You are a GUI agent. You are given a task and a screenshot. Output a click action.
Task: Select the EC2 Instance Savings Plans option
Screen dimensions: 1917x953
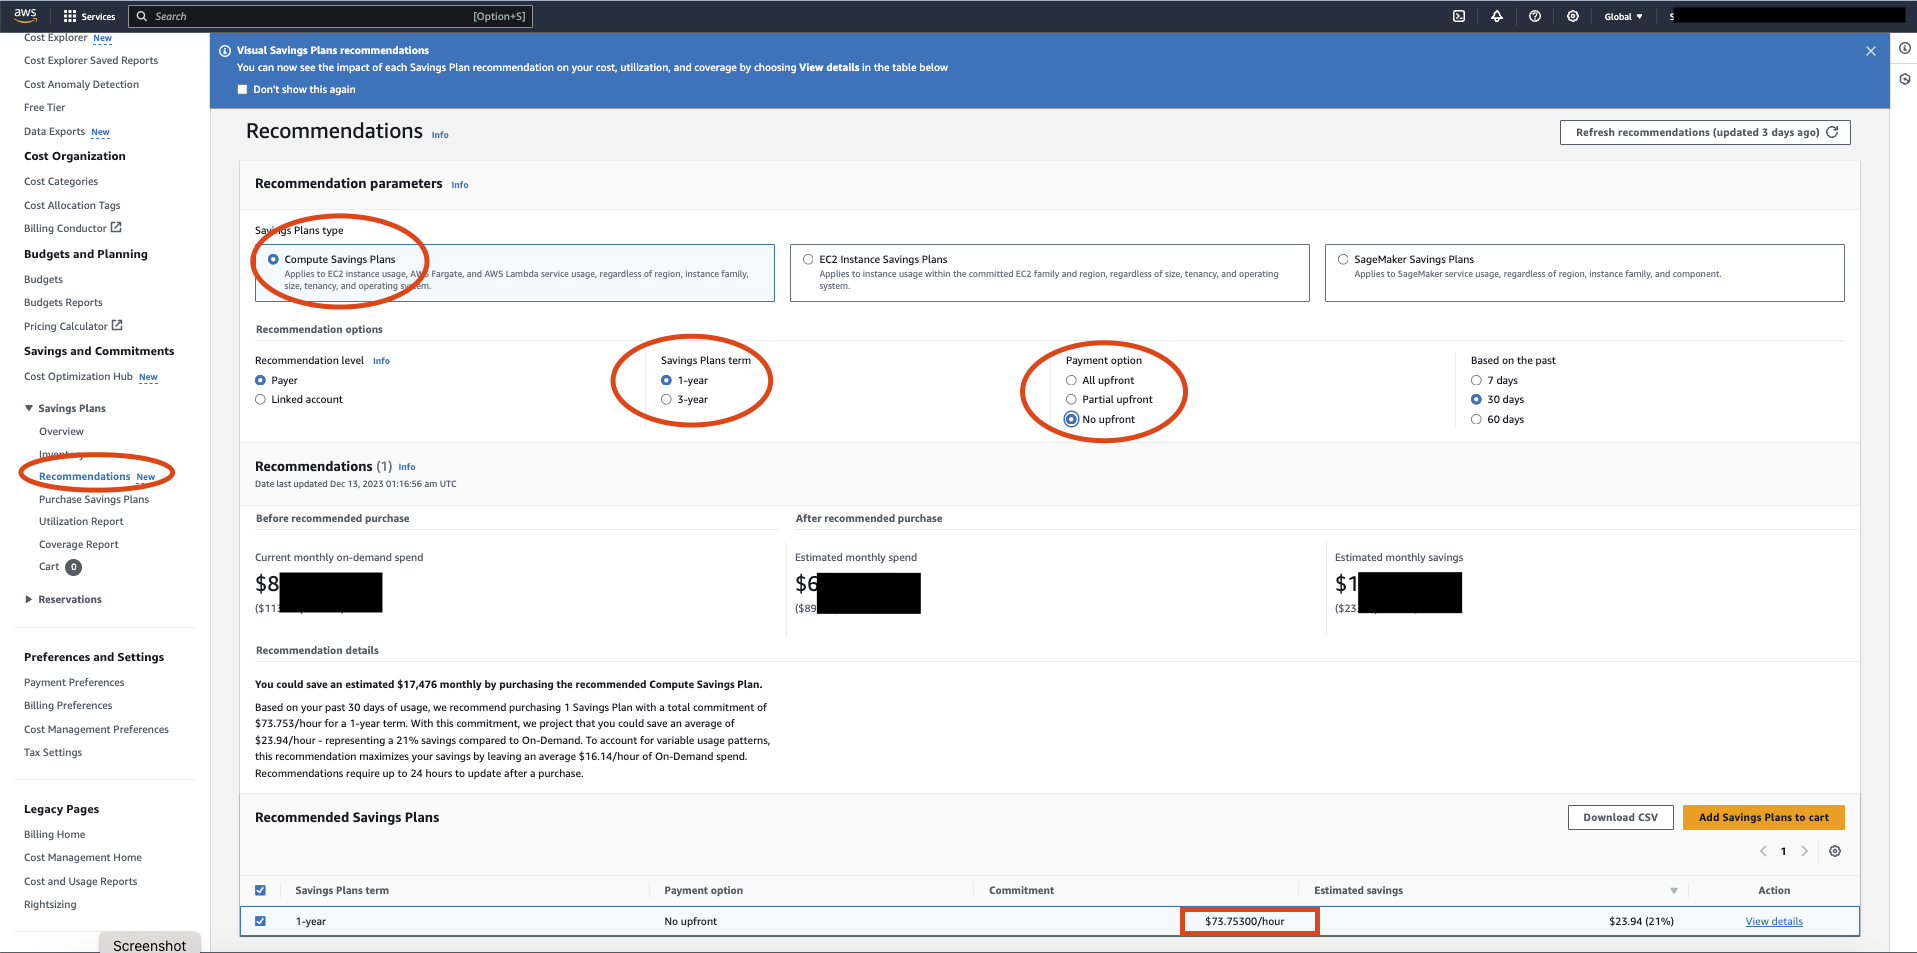pyautogui.click(x=808, y=259)
